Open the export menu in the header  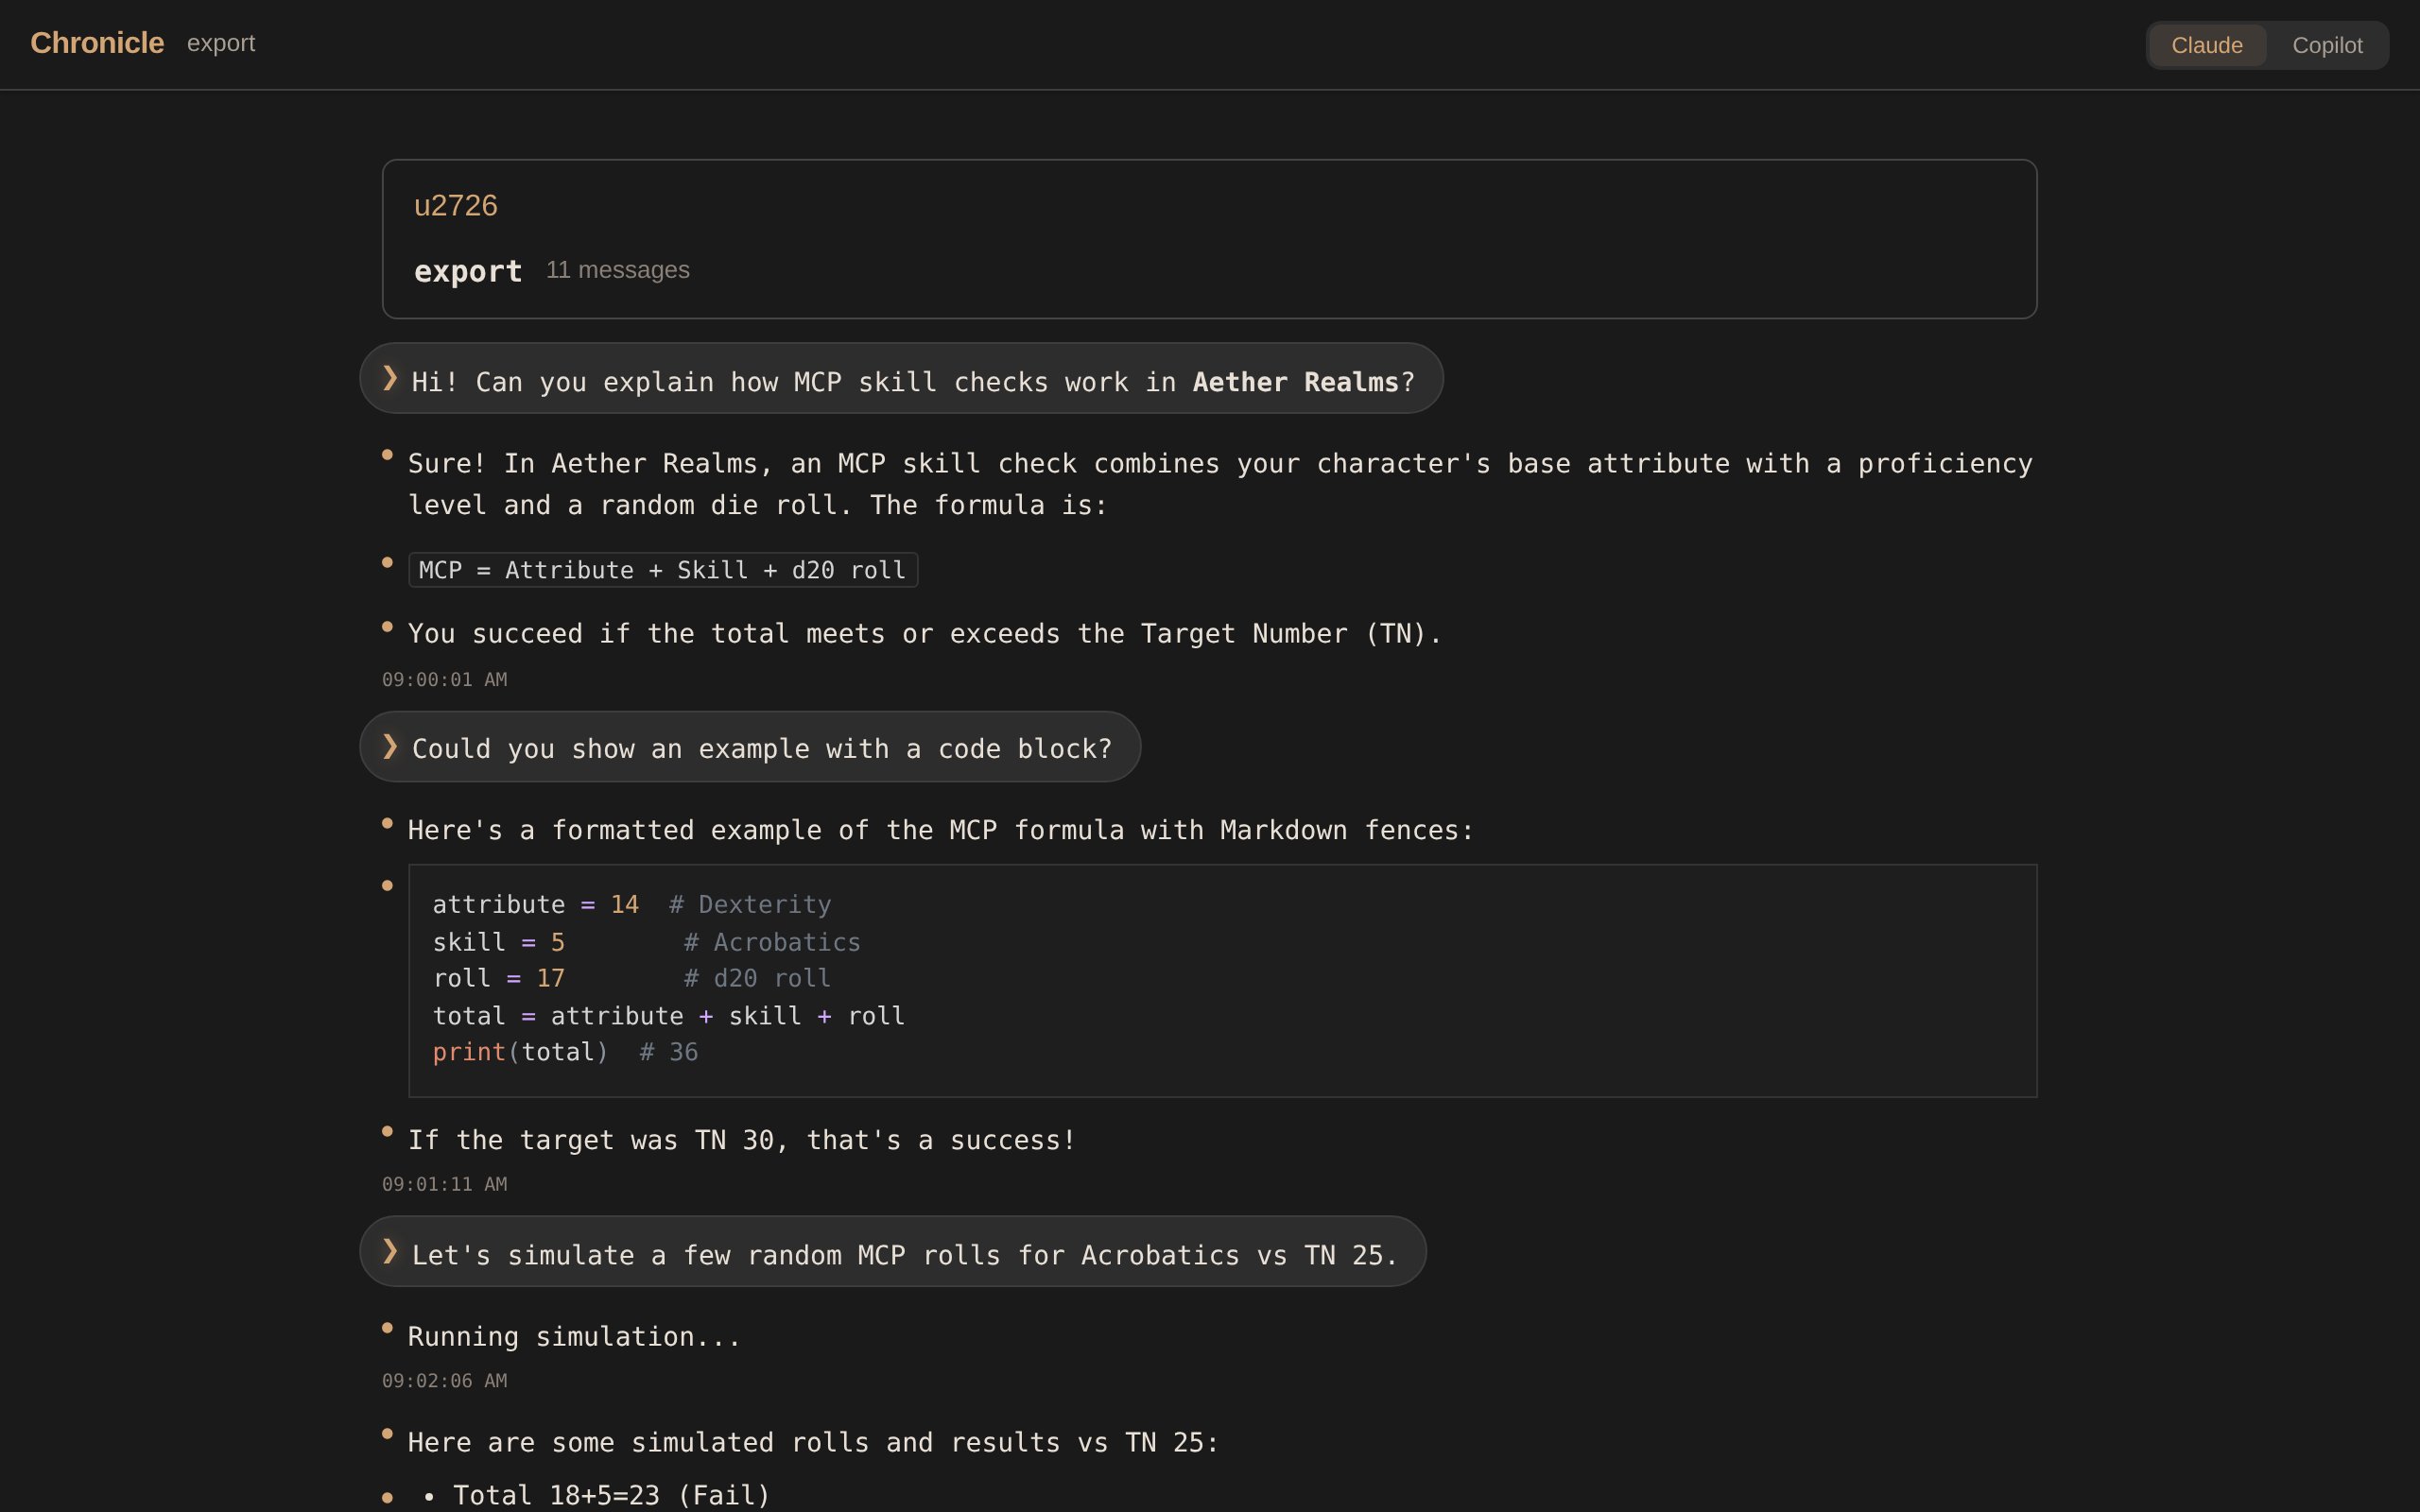pos(220,43)
